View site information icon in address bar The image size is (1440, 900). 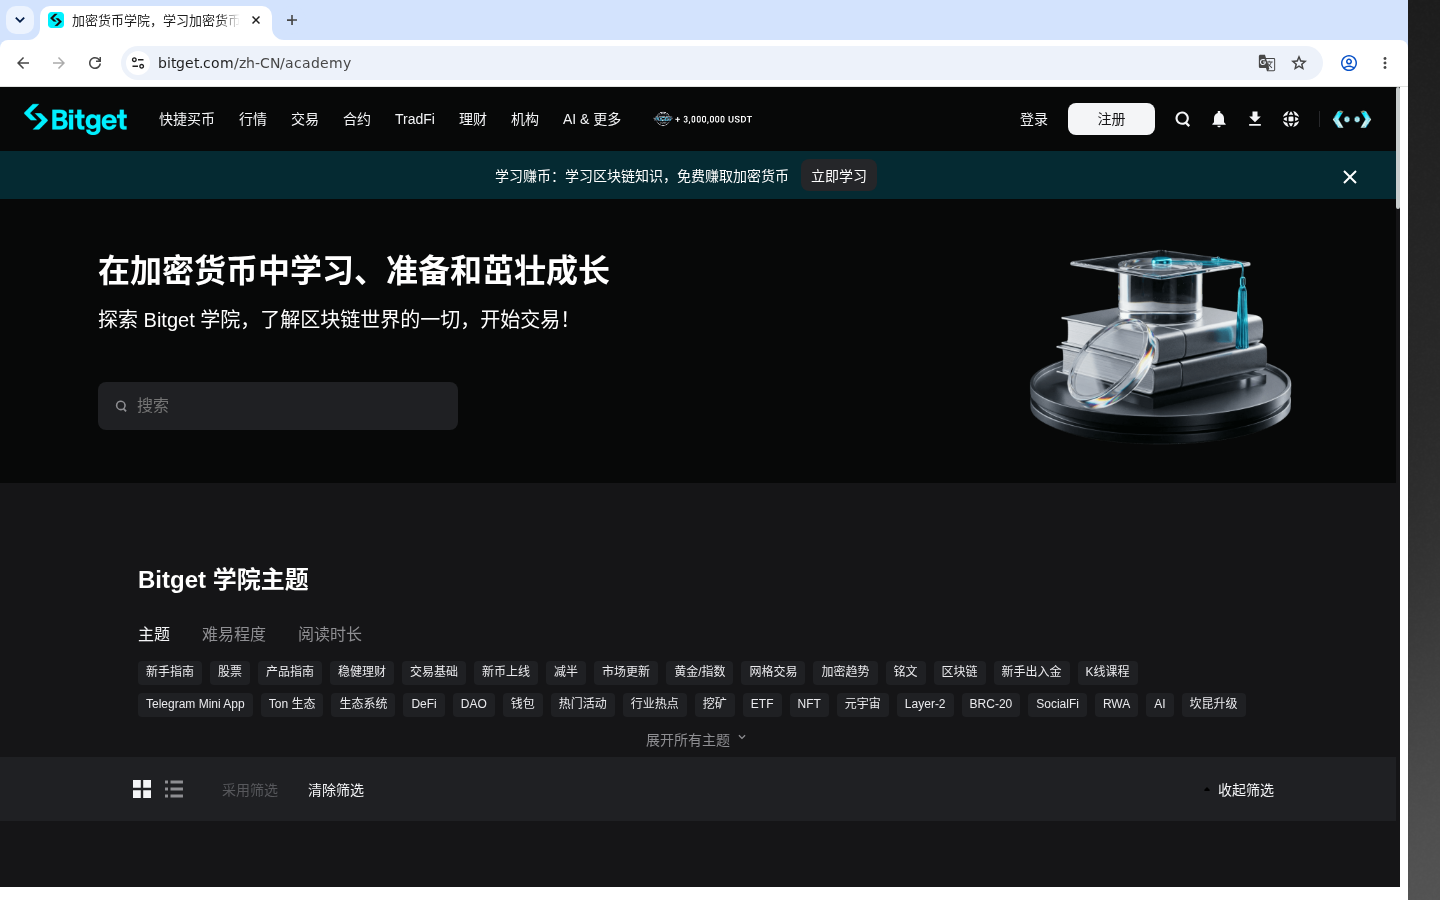click(138, 63)
